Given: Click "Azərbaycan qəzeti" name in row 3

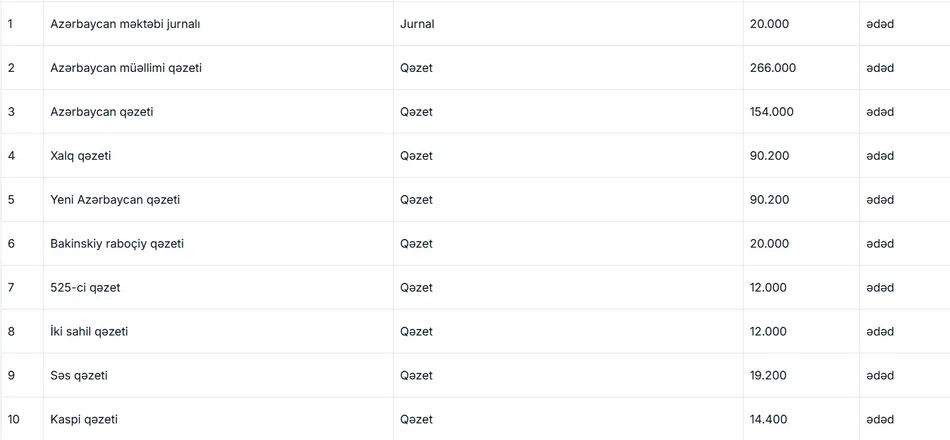Looking at the screenshot, I should pos(102,111).
